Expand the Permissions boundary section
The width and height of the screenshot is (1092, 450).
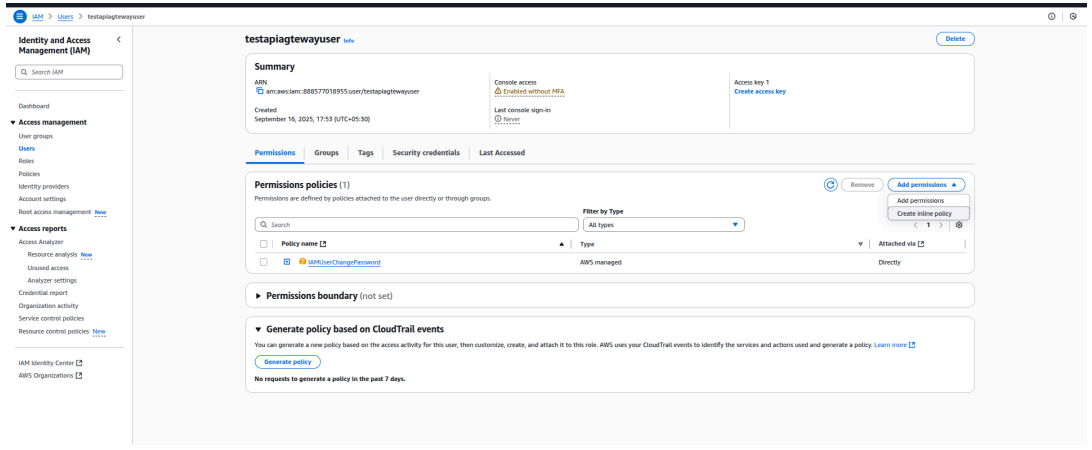[x=259, y=295]
